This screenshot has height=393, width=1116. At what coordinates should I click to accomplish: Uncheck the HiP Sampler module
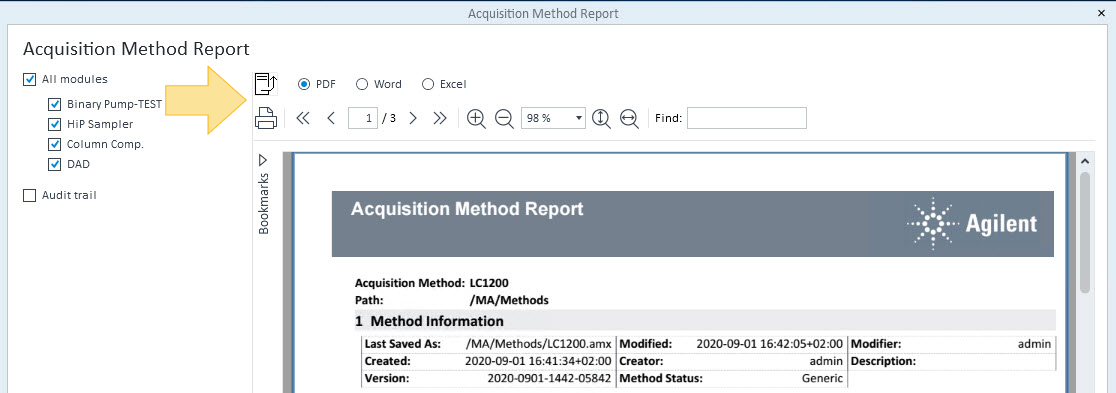55,124
